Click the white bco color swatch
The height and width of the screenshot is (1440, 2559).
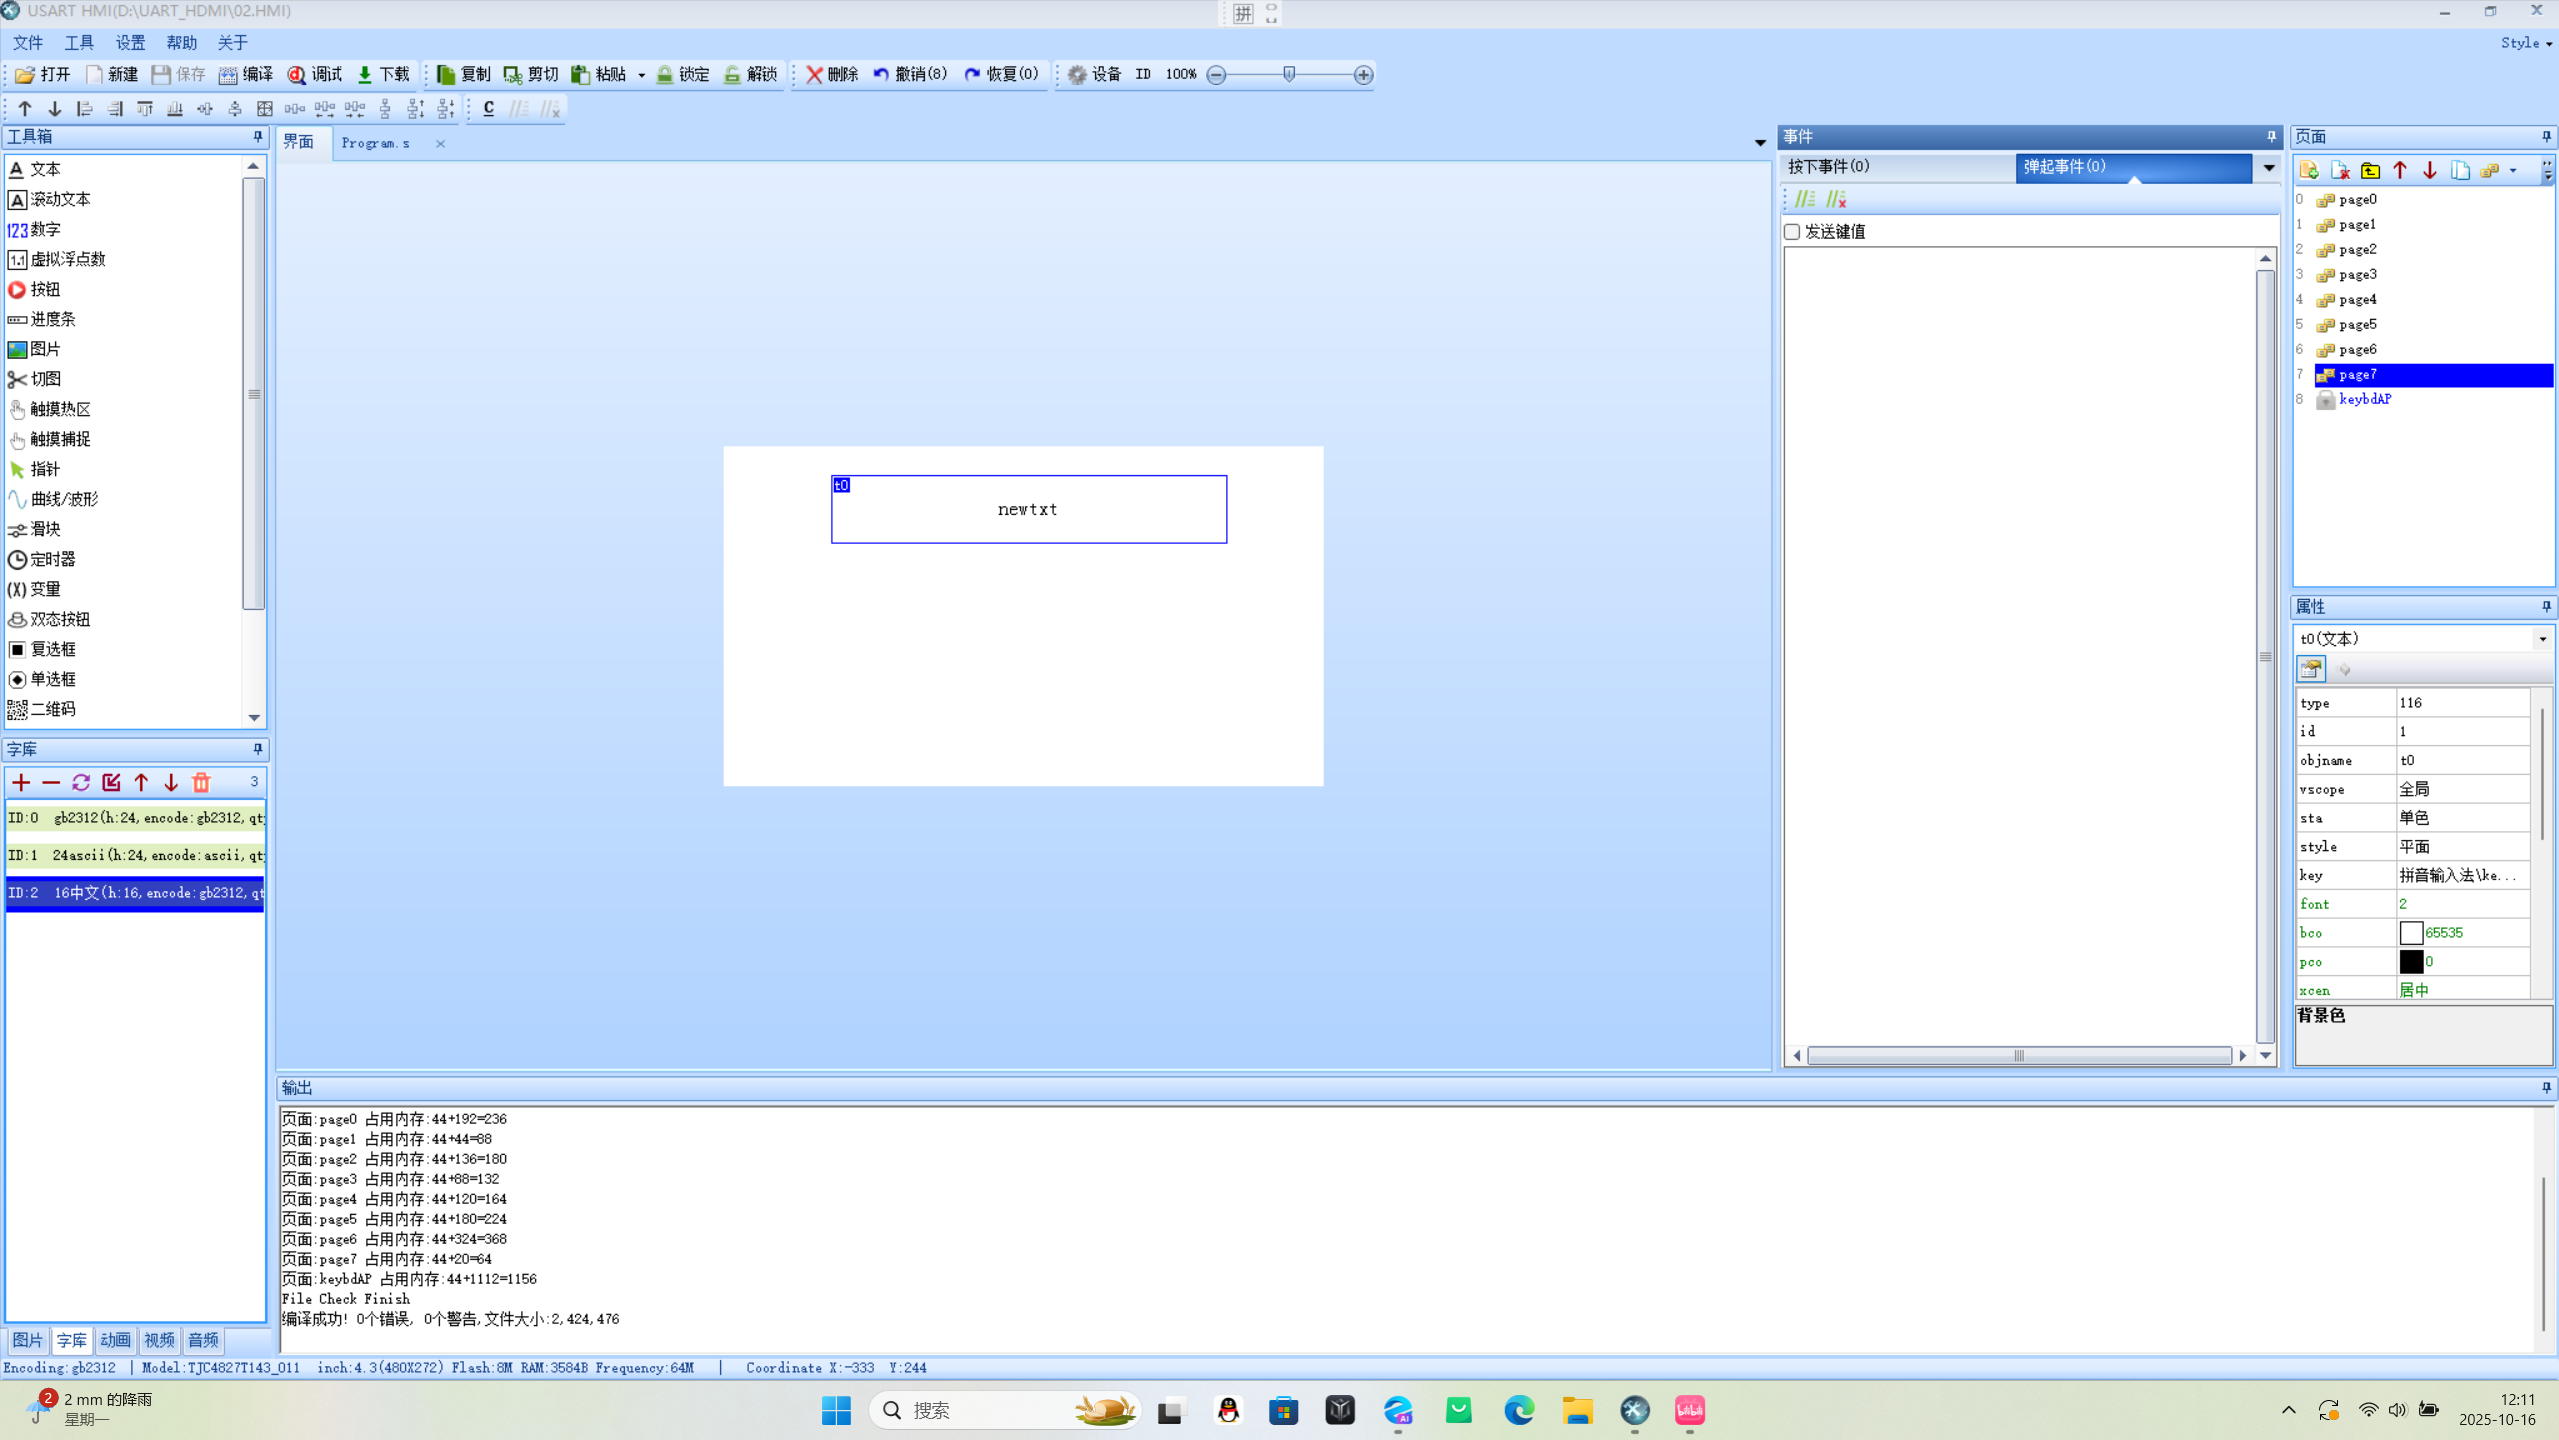(x=2410, y=933)
